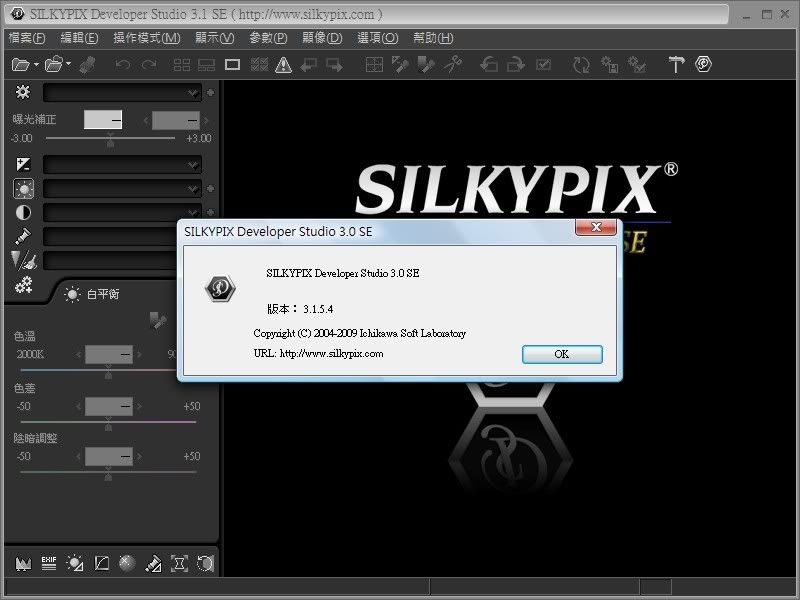Click the warning triangle toolbar icon
The width and height of the screenshot is (800, 600).
[283, 65]
